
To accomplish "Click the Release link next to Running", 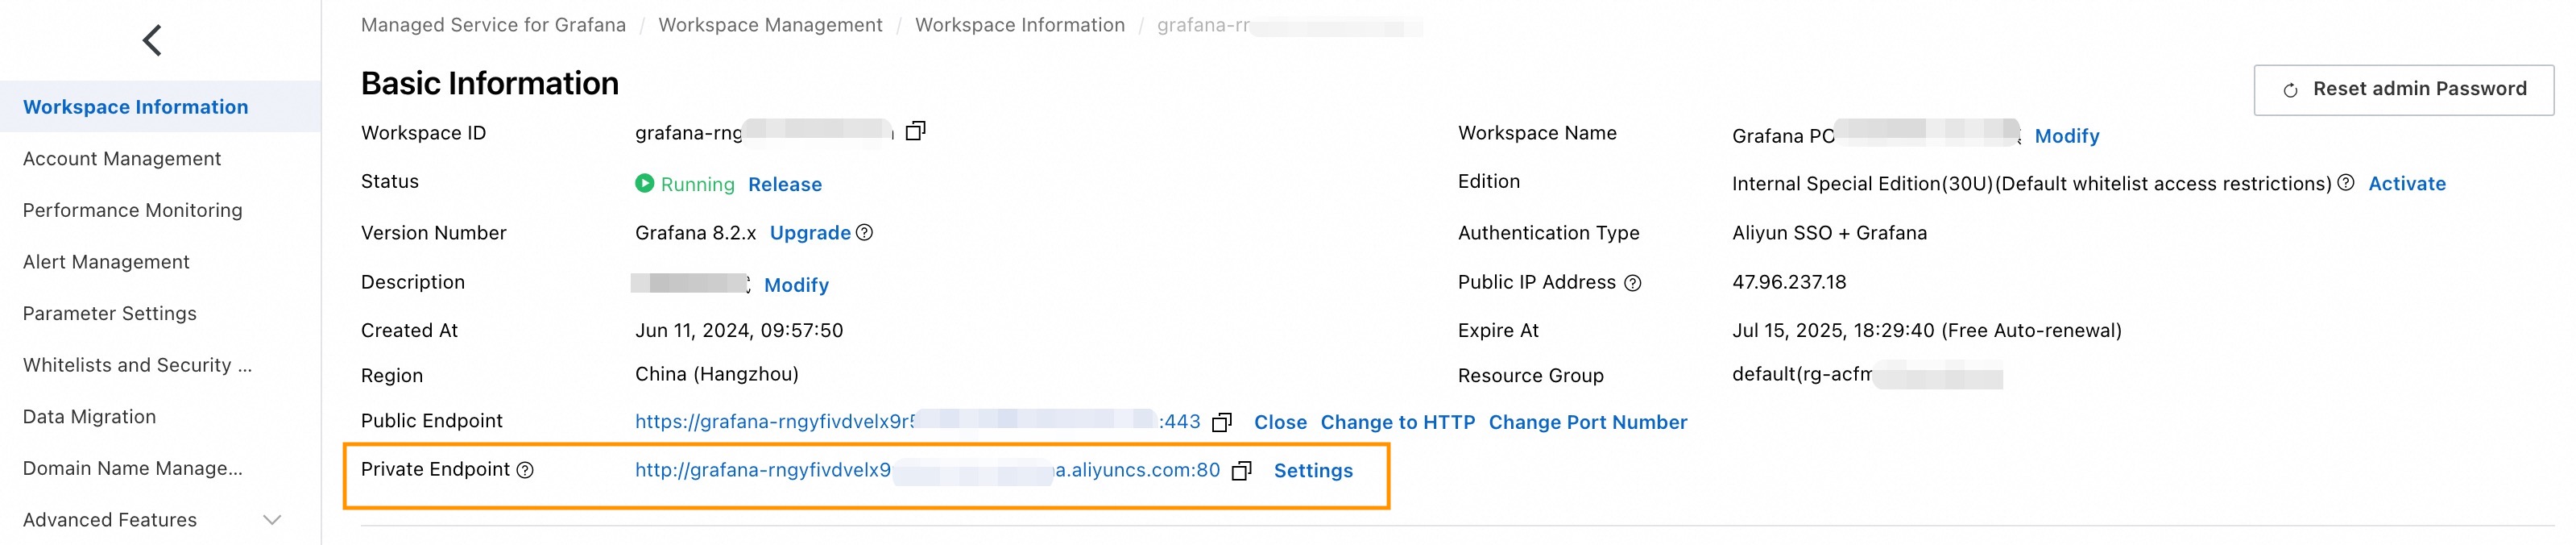I will coord(785,185).
